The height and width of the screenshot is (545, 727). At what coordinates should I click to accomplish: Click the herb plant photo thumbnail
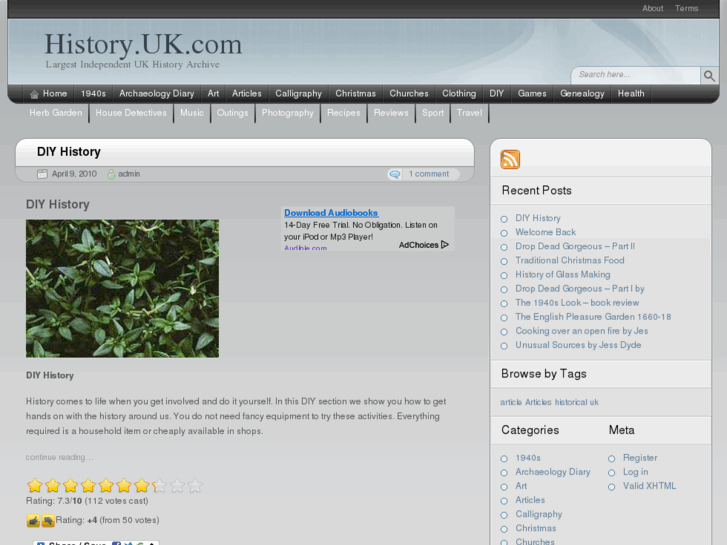pyautogui.click(x=122, y=289)
